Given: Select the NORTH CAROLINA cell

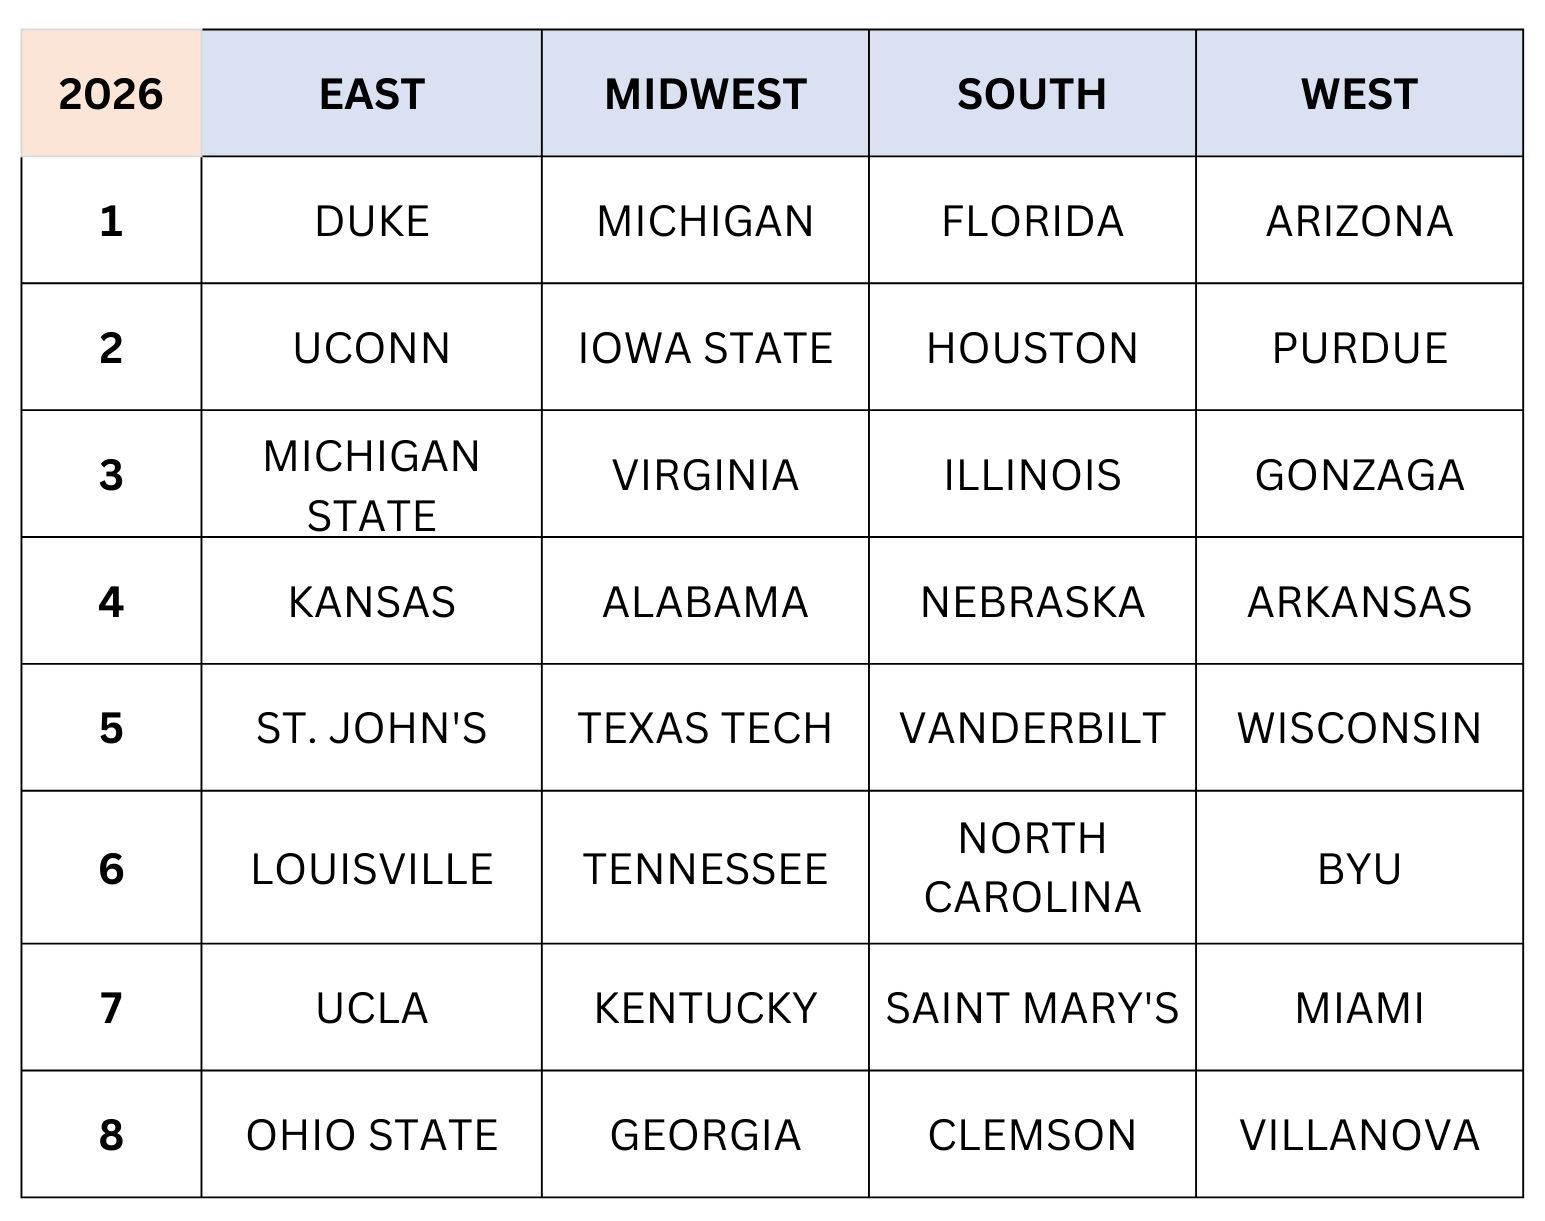Looking at the screenshot, I should (x=1032, y=867).
